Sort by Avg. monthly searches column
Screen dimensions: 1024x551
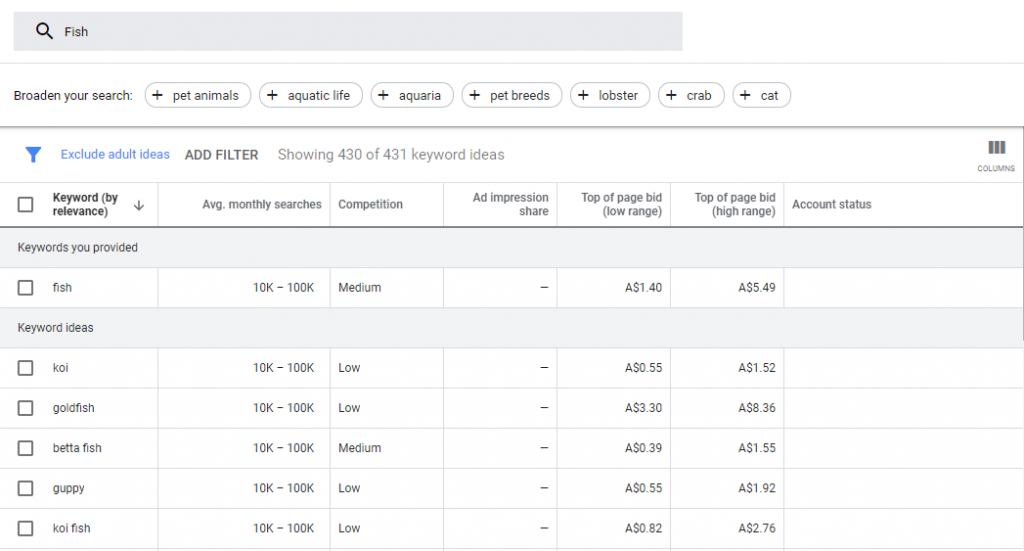click(x=262, y=205)
